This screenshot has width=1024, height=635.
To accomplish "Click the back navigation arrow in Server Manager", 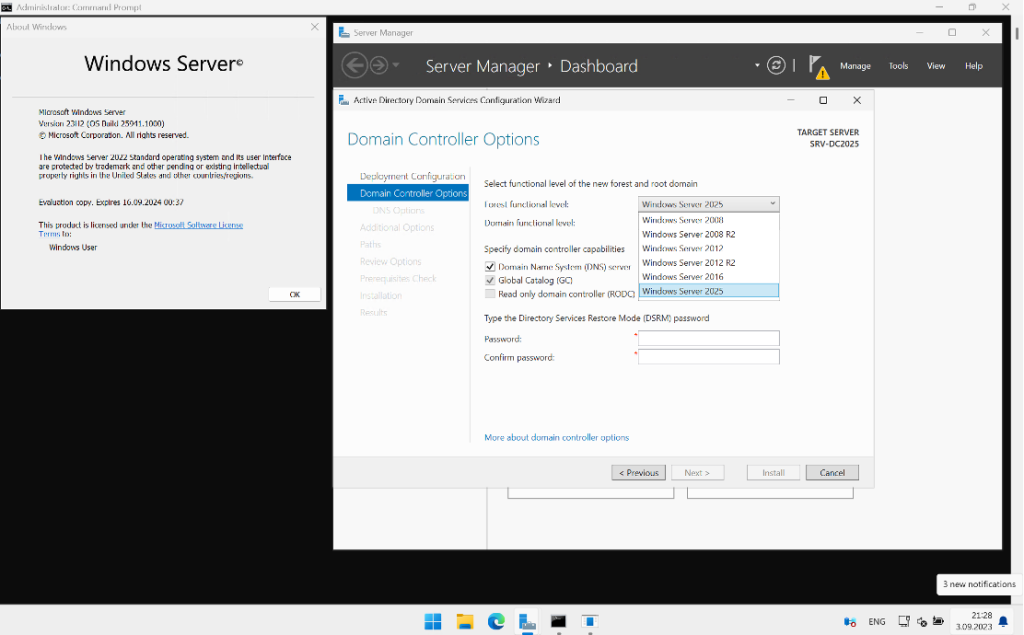I will pos(354,64).
